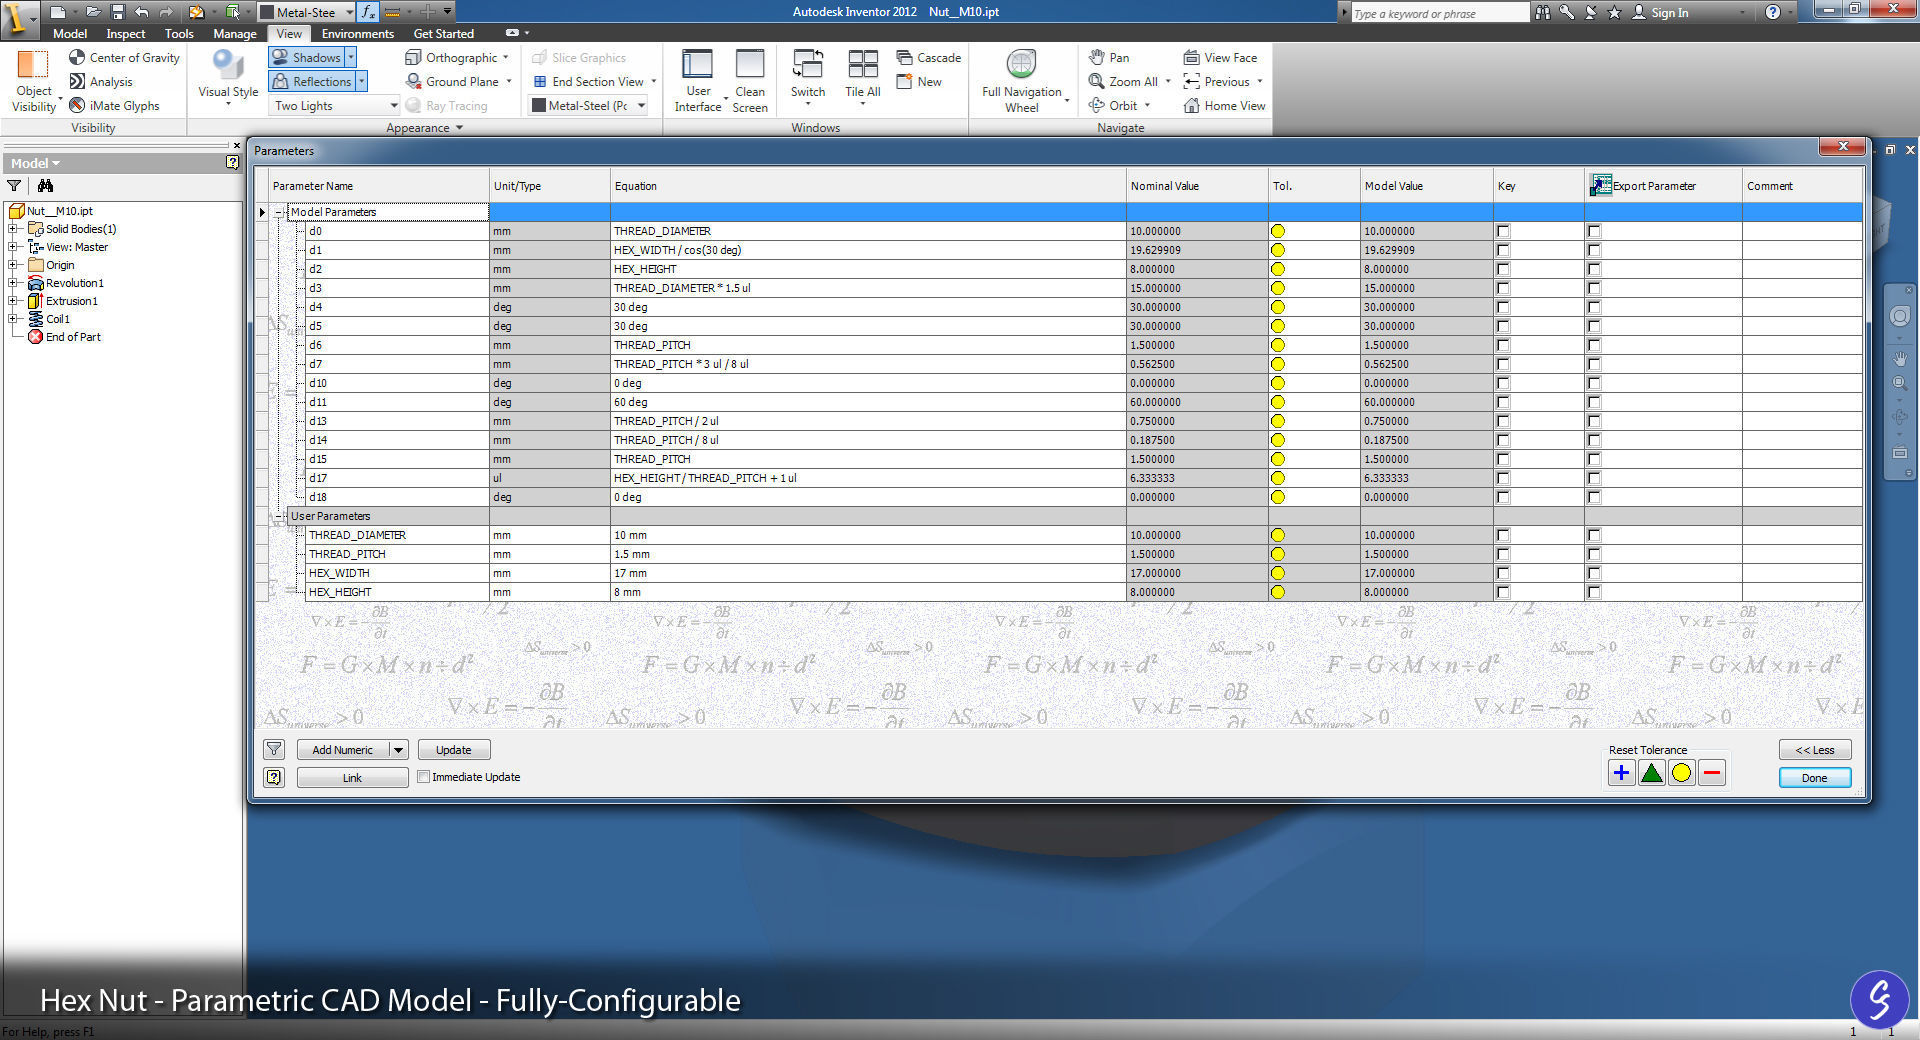The height and width of the screenshot is (1040, 1920).
Task: Toggle iMate Glyphs display
Action: [114, 106]
